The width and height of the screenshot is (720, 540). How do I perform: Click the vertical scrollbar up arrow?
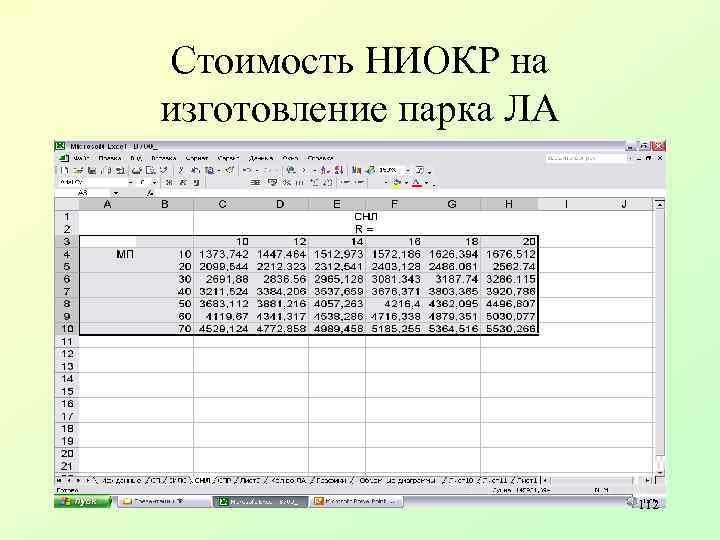pyautogui.click(x=659, y=205)
